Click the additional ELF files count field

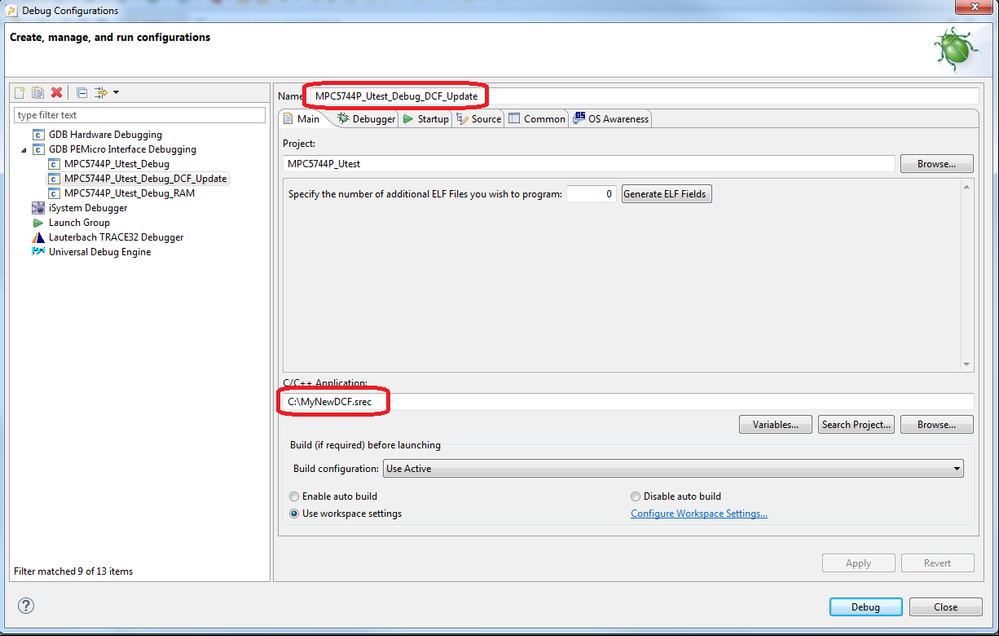coord(591,194)
